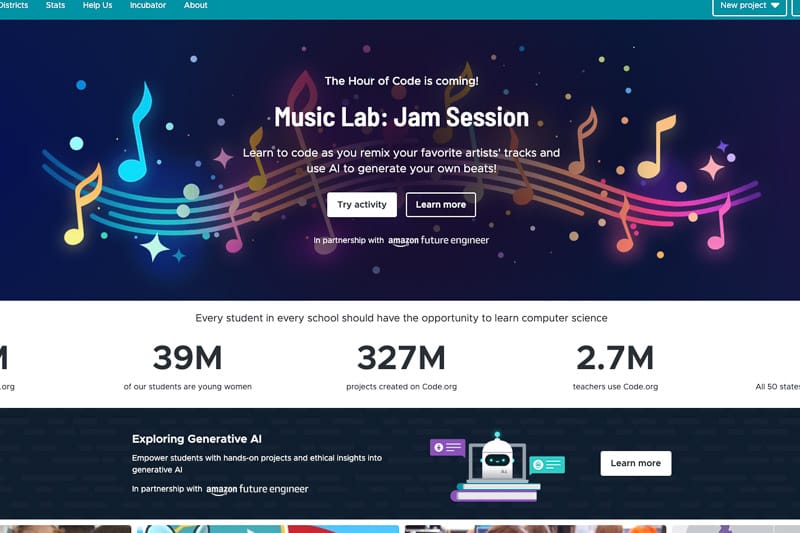Screen dimensions: 800x533
Task: Click the Exploring Generative AI heading
Action: [197, 439]
